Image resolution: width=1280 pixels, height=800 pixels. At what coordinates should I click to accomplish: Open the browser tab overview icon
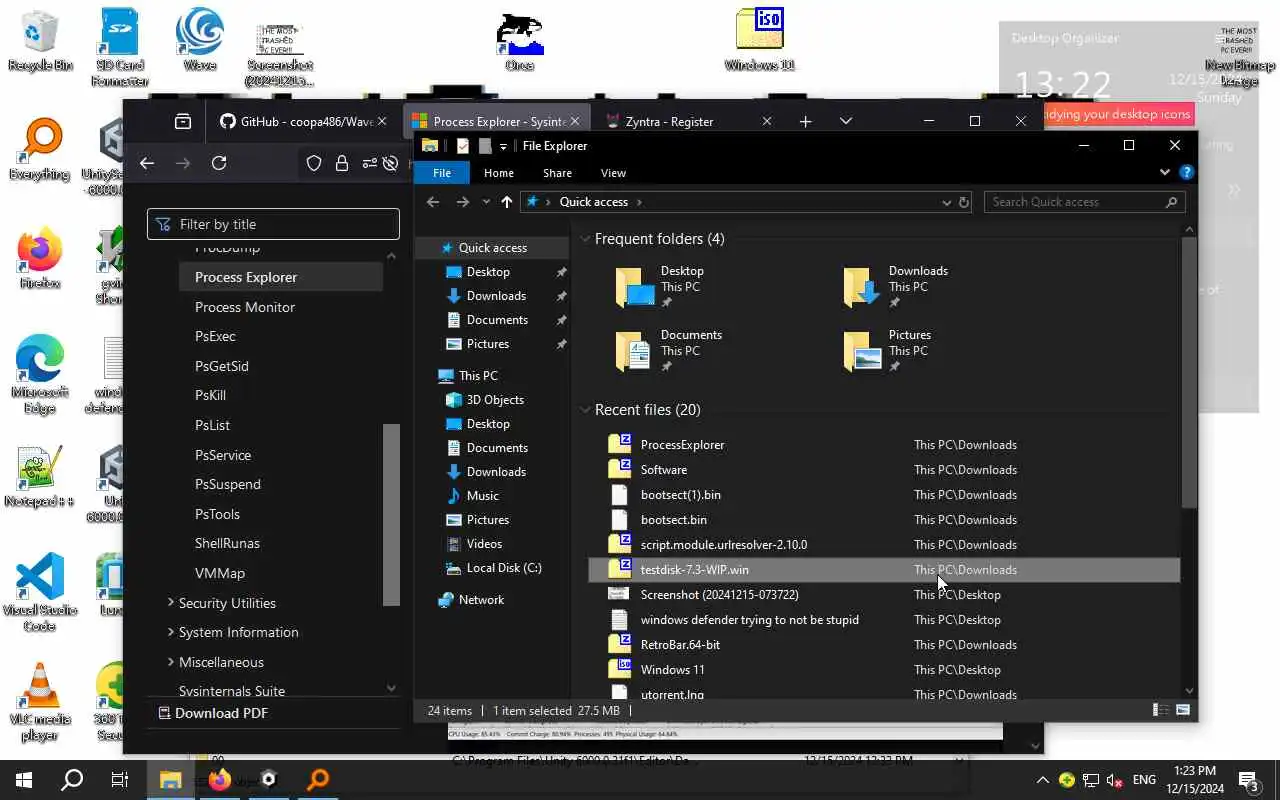(183, 121)
